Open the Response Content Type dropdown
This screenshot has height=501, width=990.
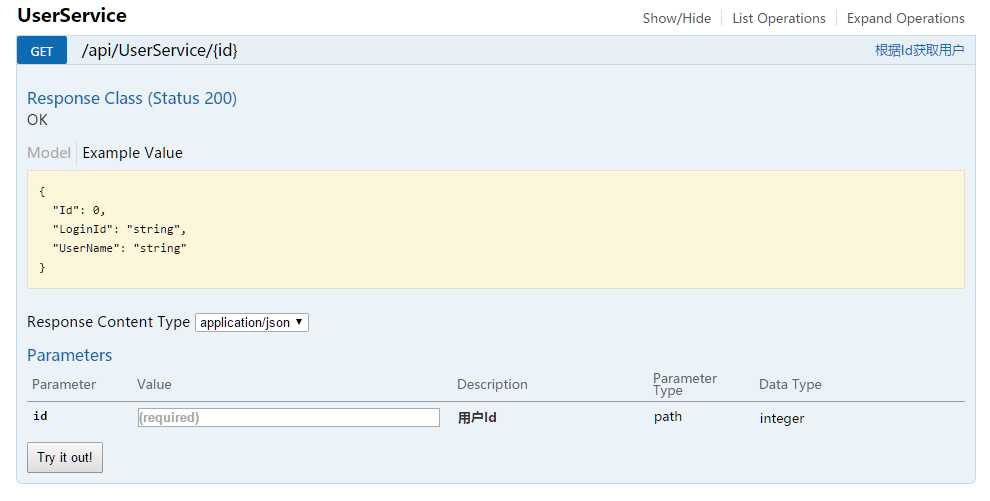(x=252, y=322)
